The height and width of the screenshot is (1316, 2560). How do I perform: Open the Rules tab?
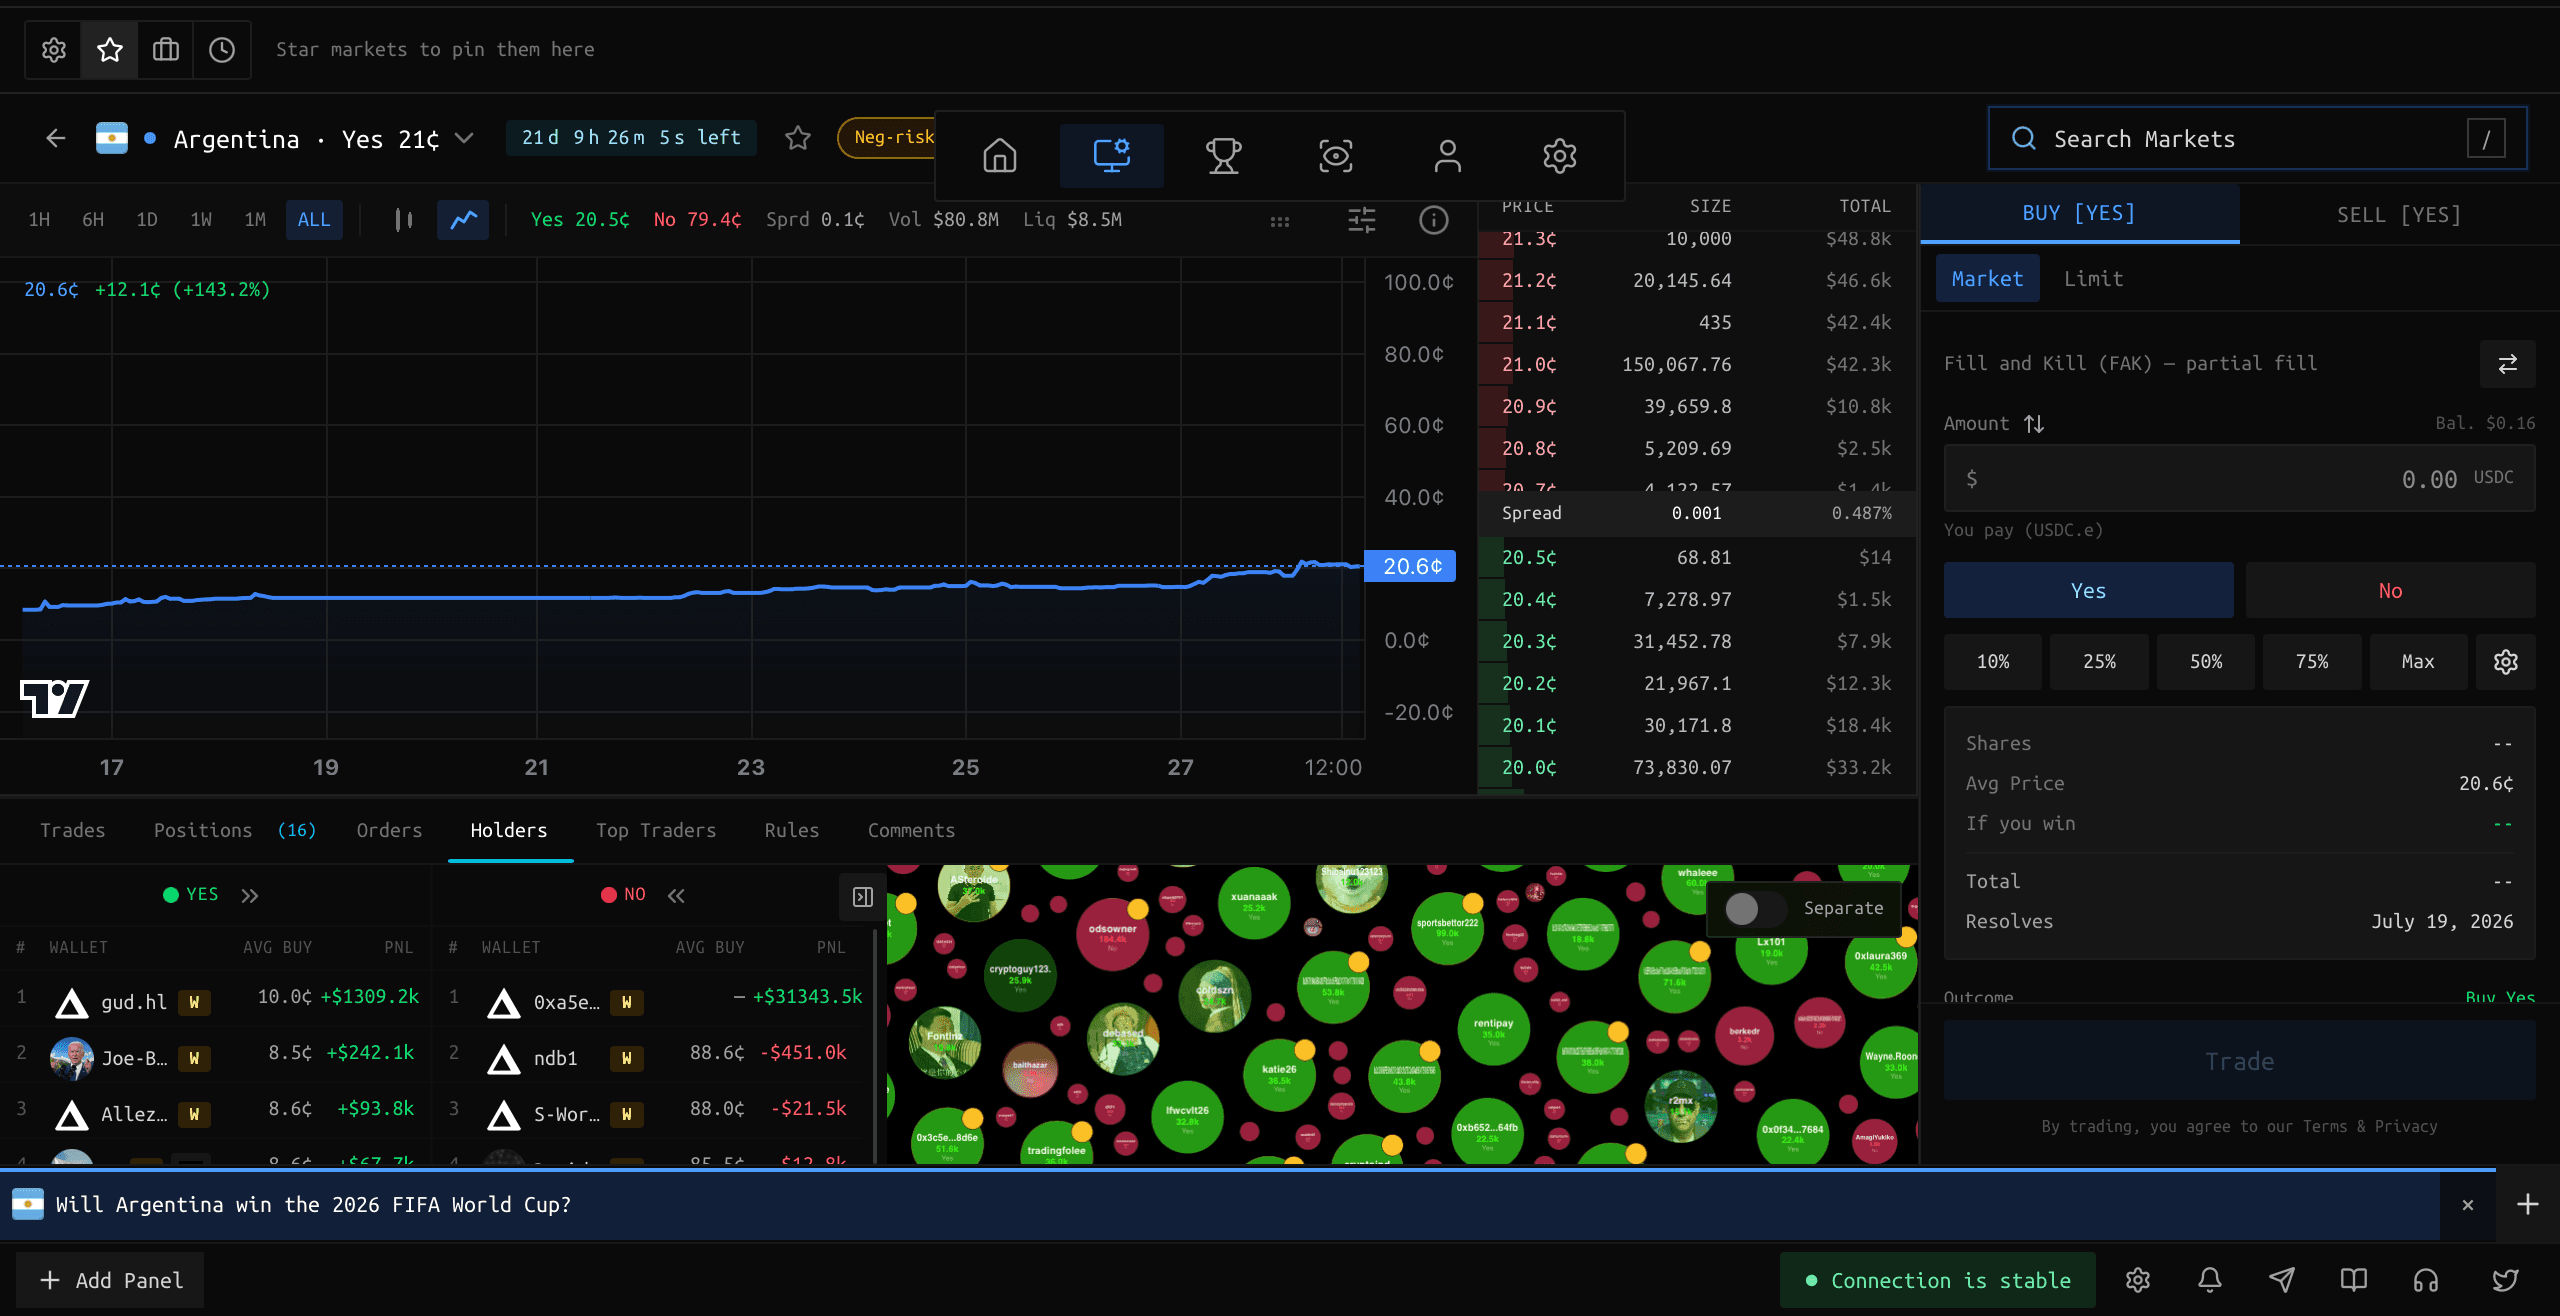[792, 830]
